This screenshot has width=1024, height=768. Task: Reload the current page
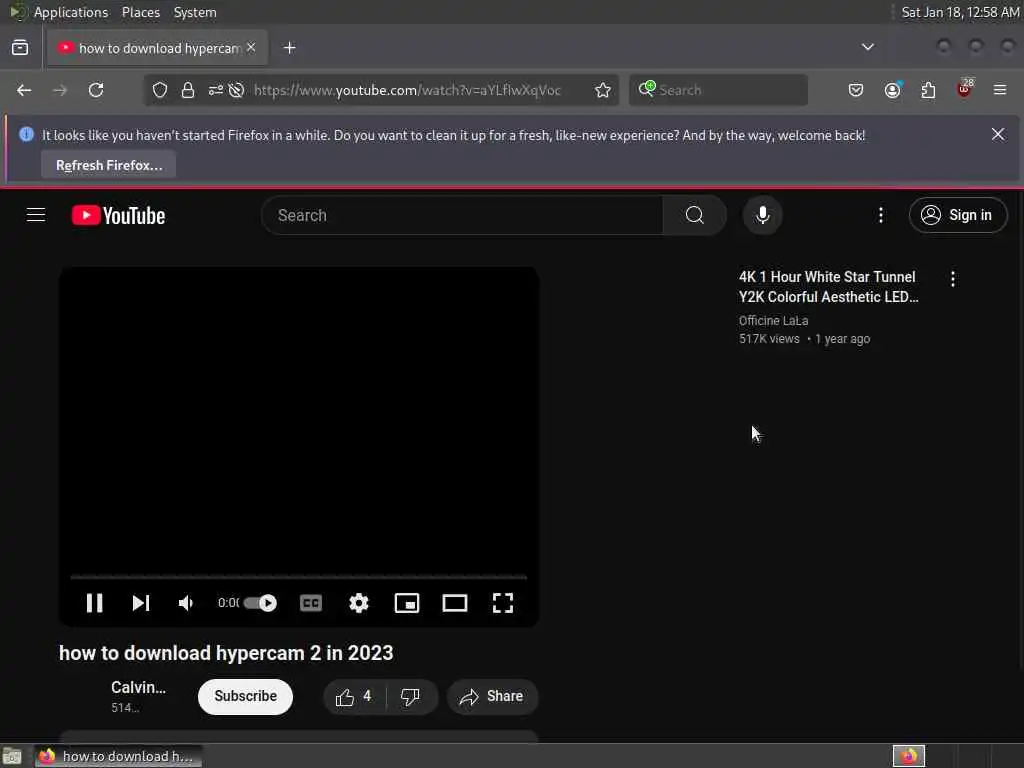[96, 90]
